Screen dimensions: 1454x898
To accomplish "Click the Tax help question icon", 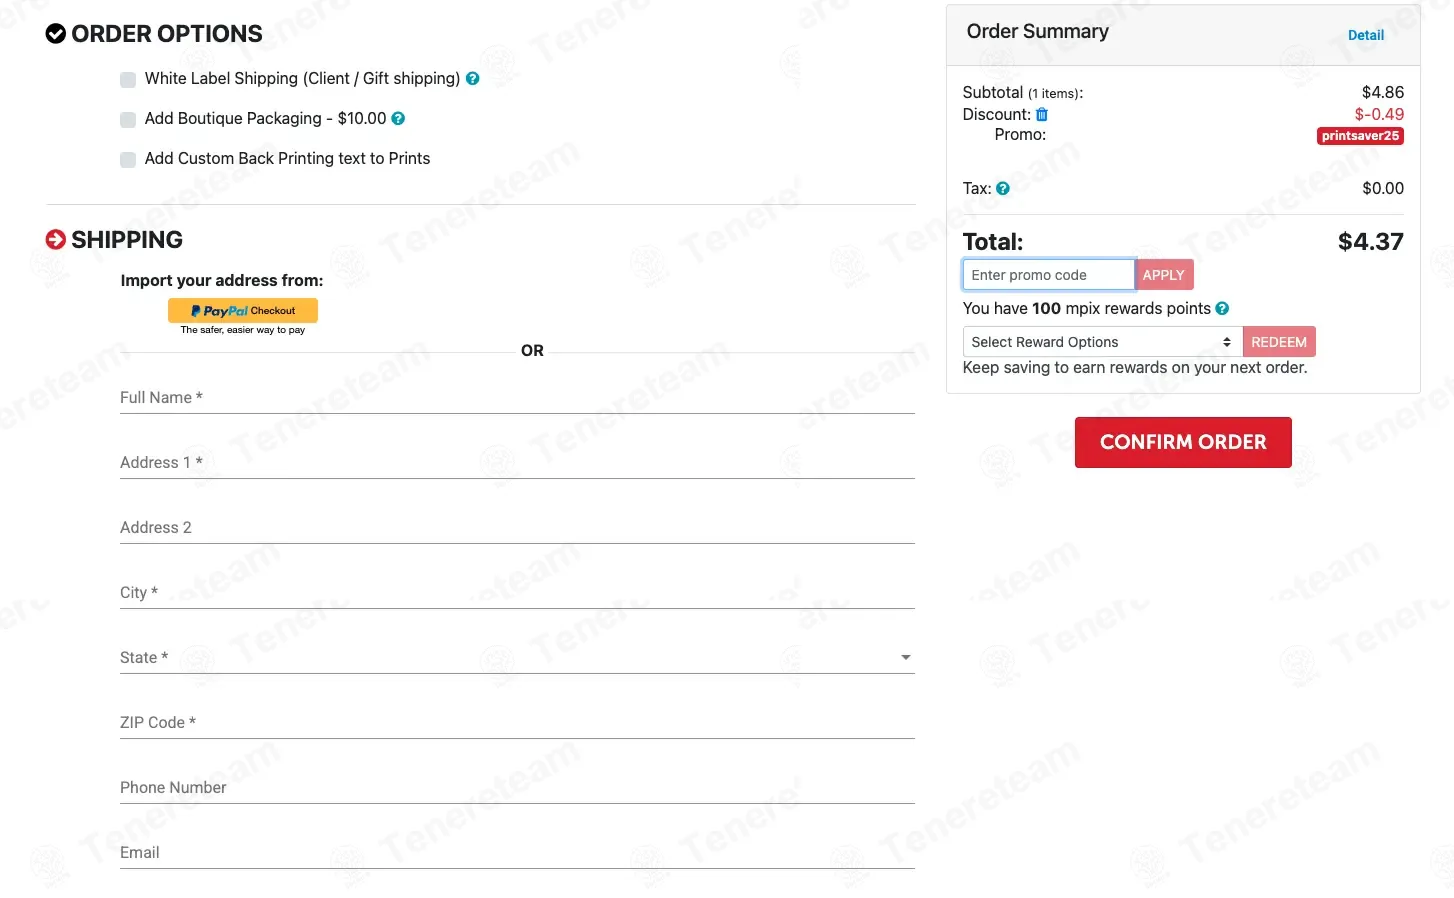I will tap(1003, 188).
